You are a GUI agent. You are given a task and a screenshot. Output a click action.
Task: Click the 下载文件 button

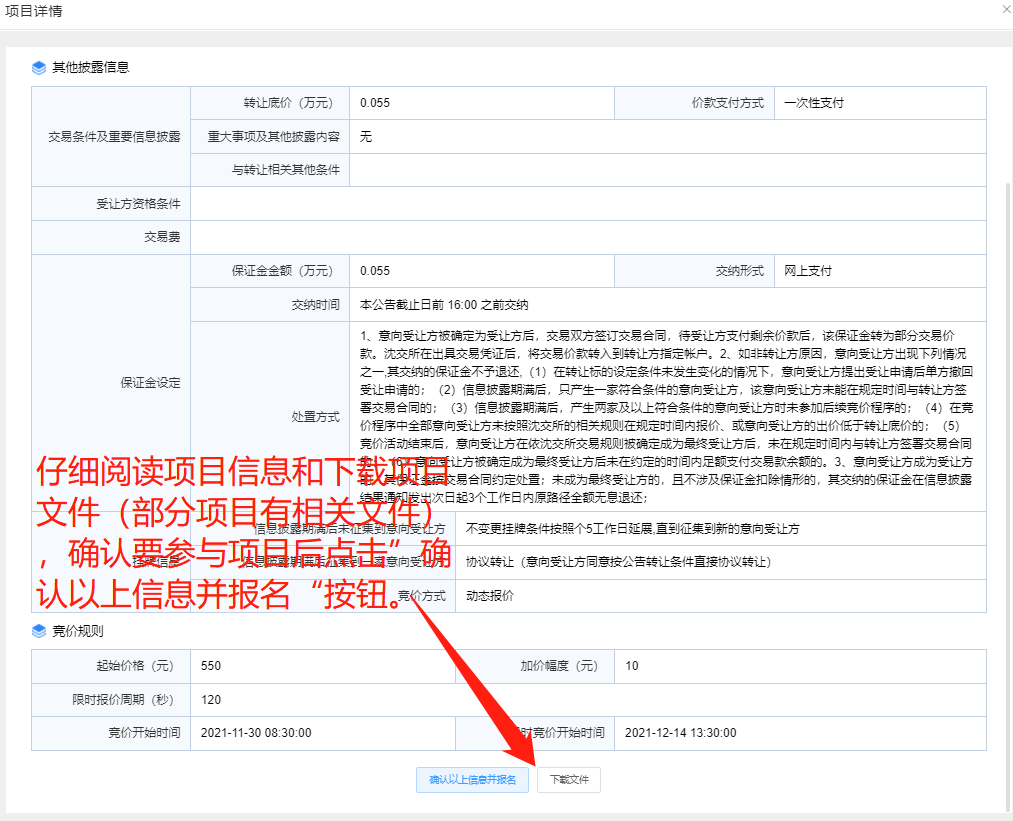tap(568, 780)
